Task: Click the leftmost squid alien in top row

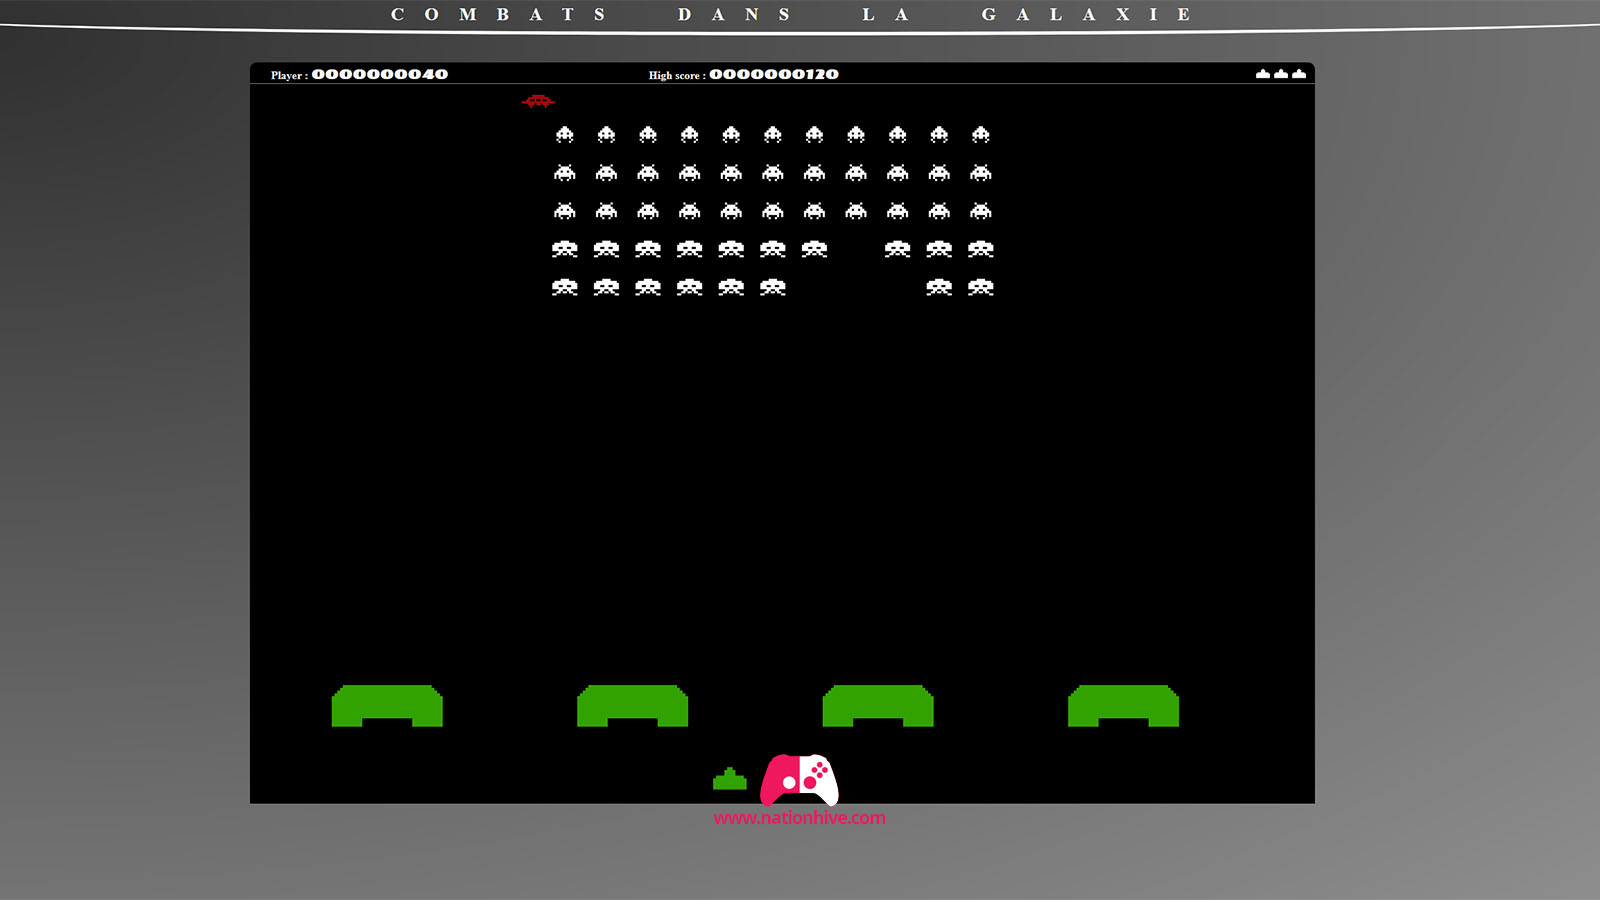Action: pyautogui.click(x=565, y=134)
